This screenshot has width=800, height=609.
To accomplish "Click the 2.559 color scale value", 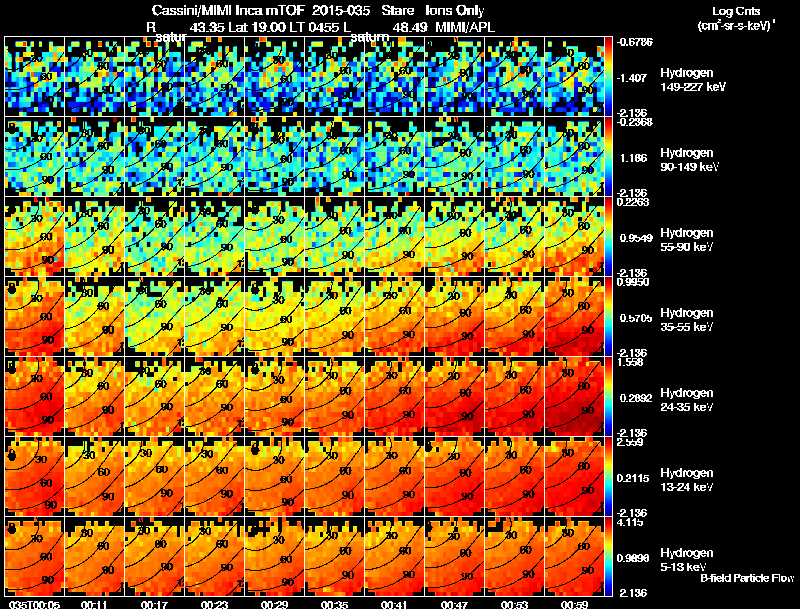I will click(x=630, y=442).
